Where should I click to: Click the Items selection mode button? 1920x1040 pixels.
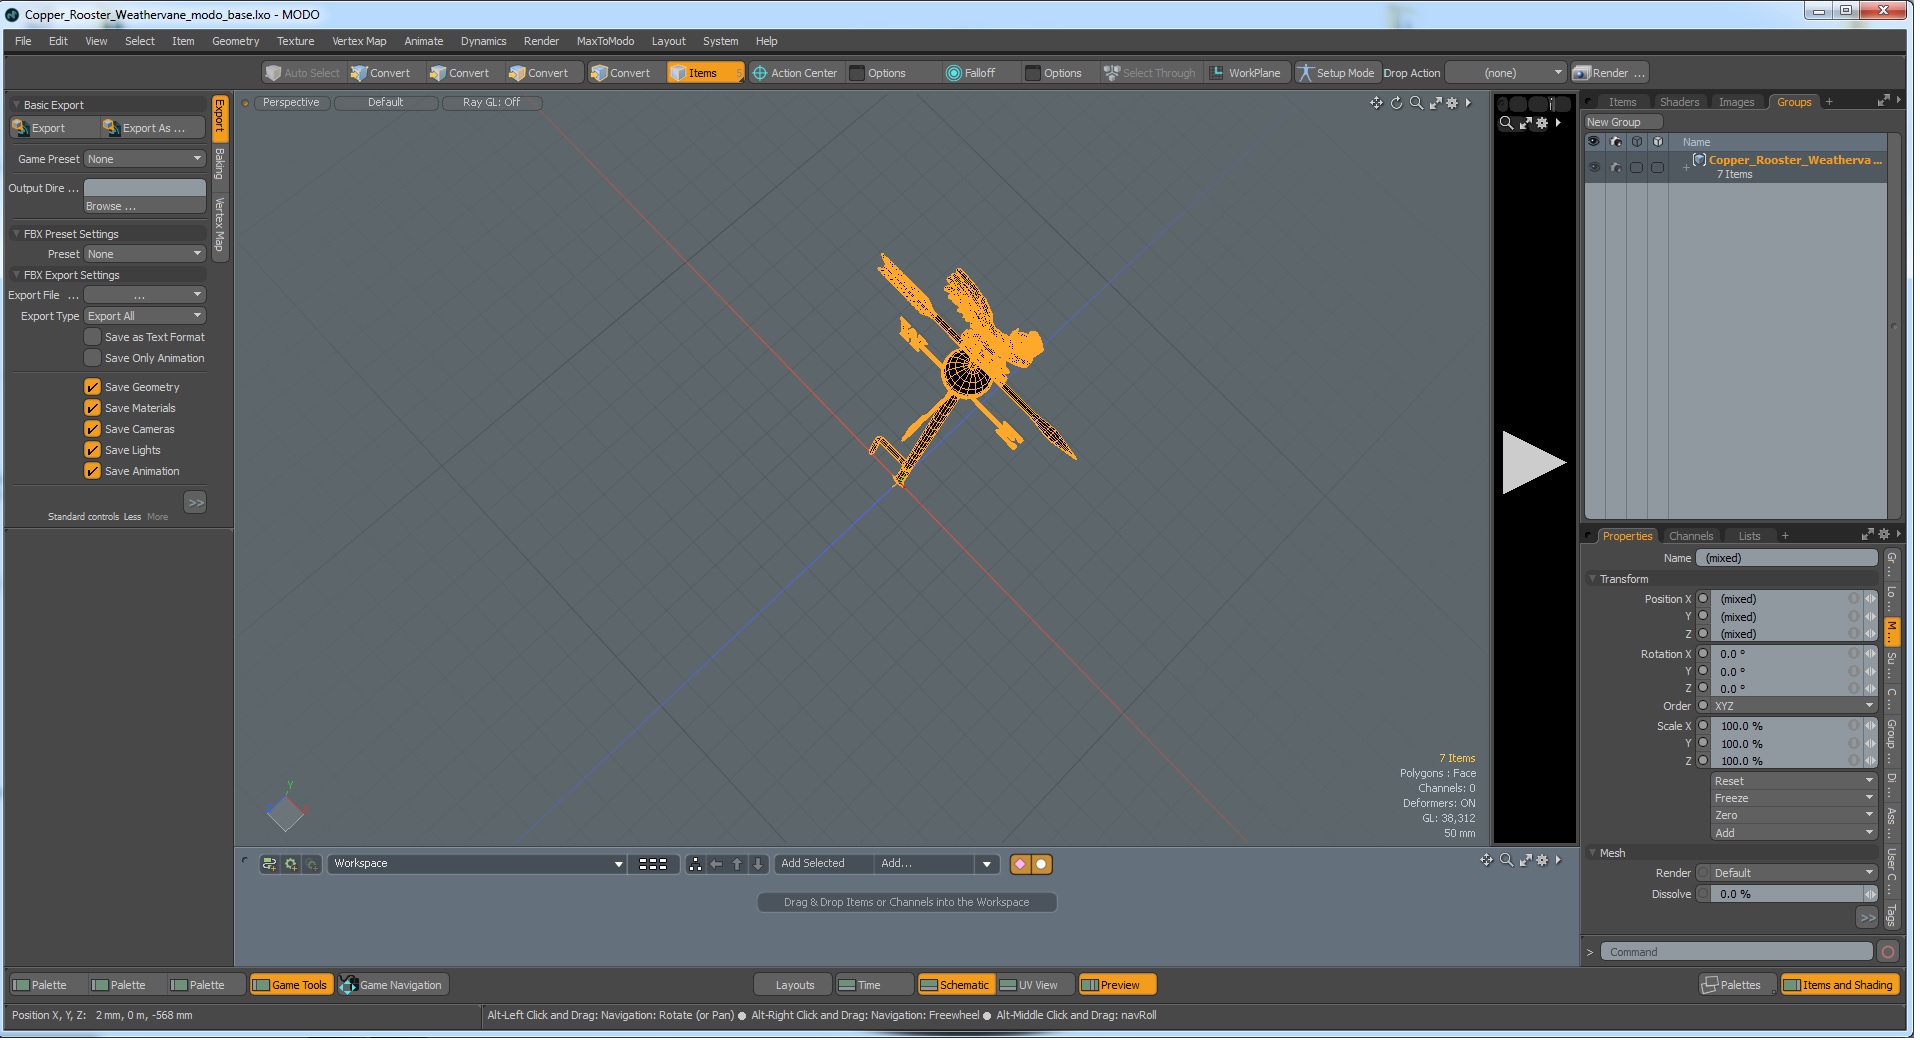[x=704, y=73]
